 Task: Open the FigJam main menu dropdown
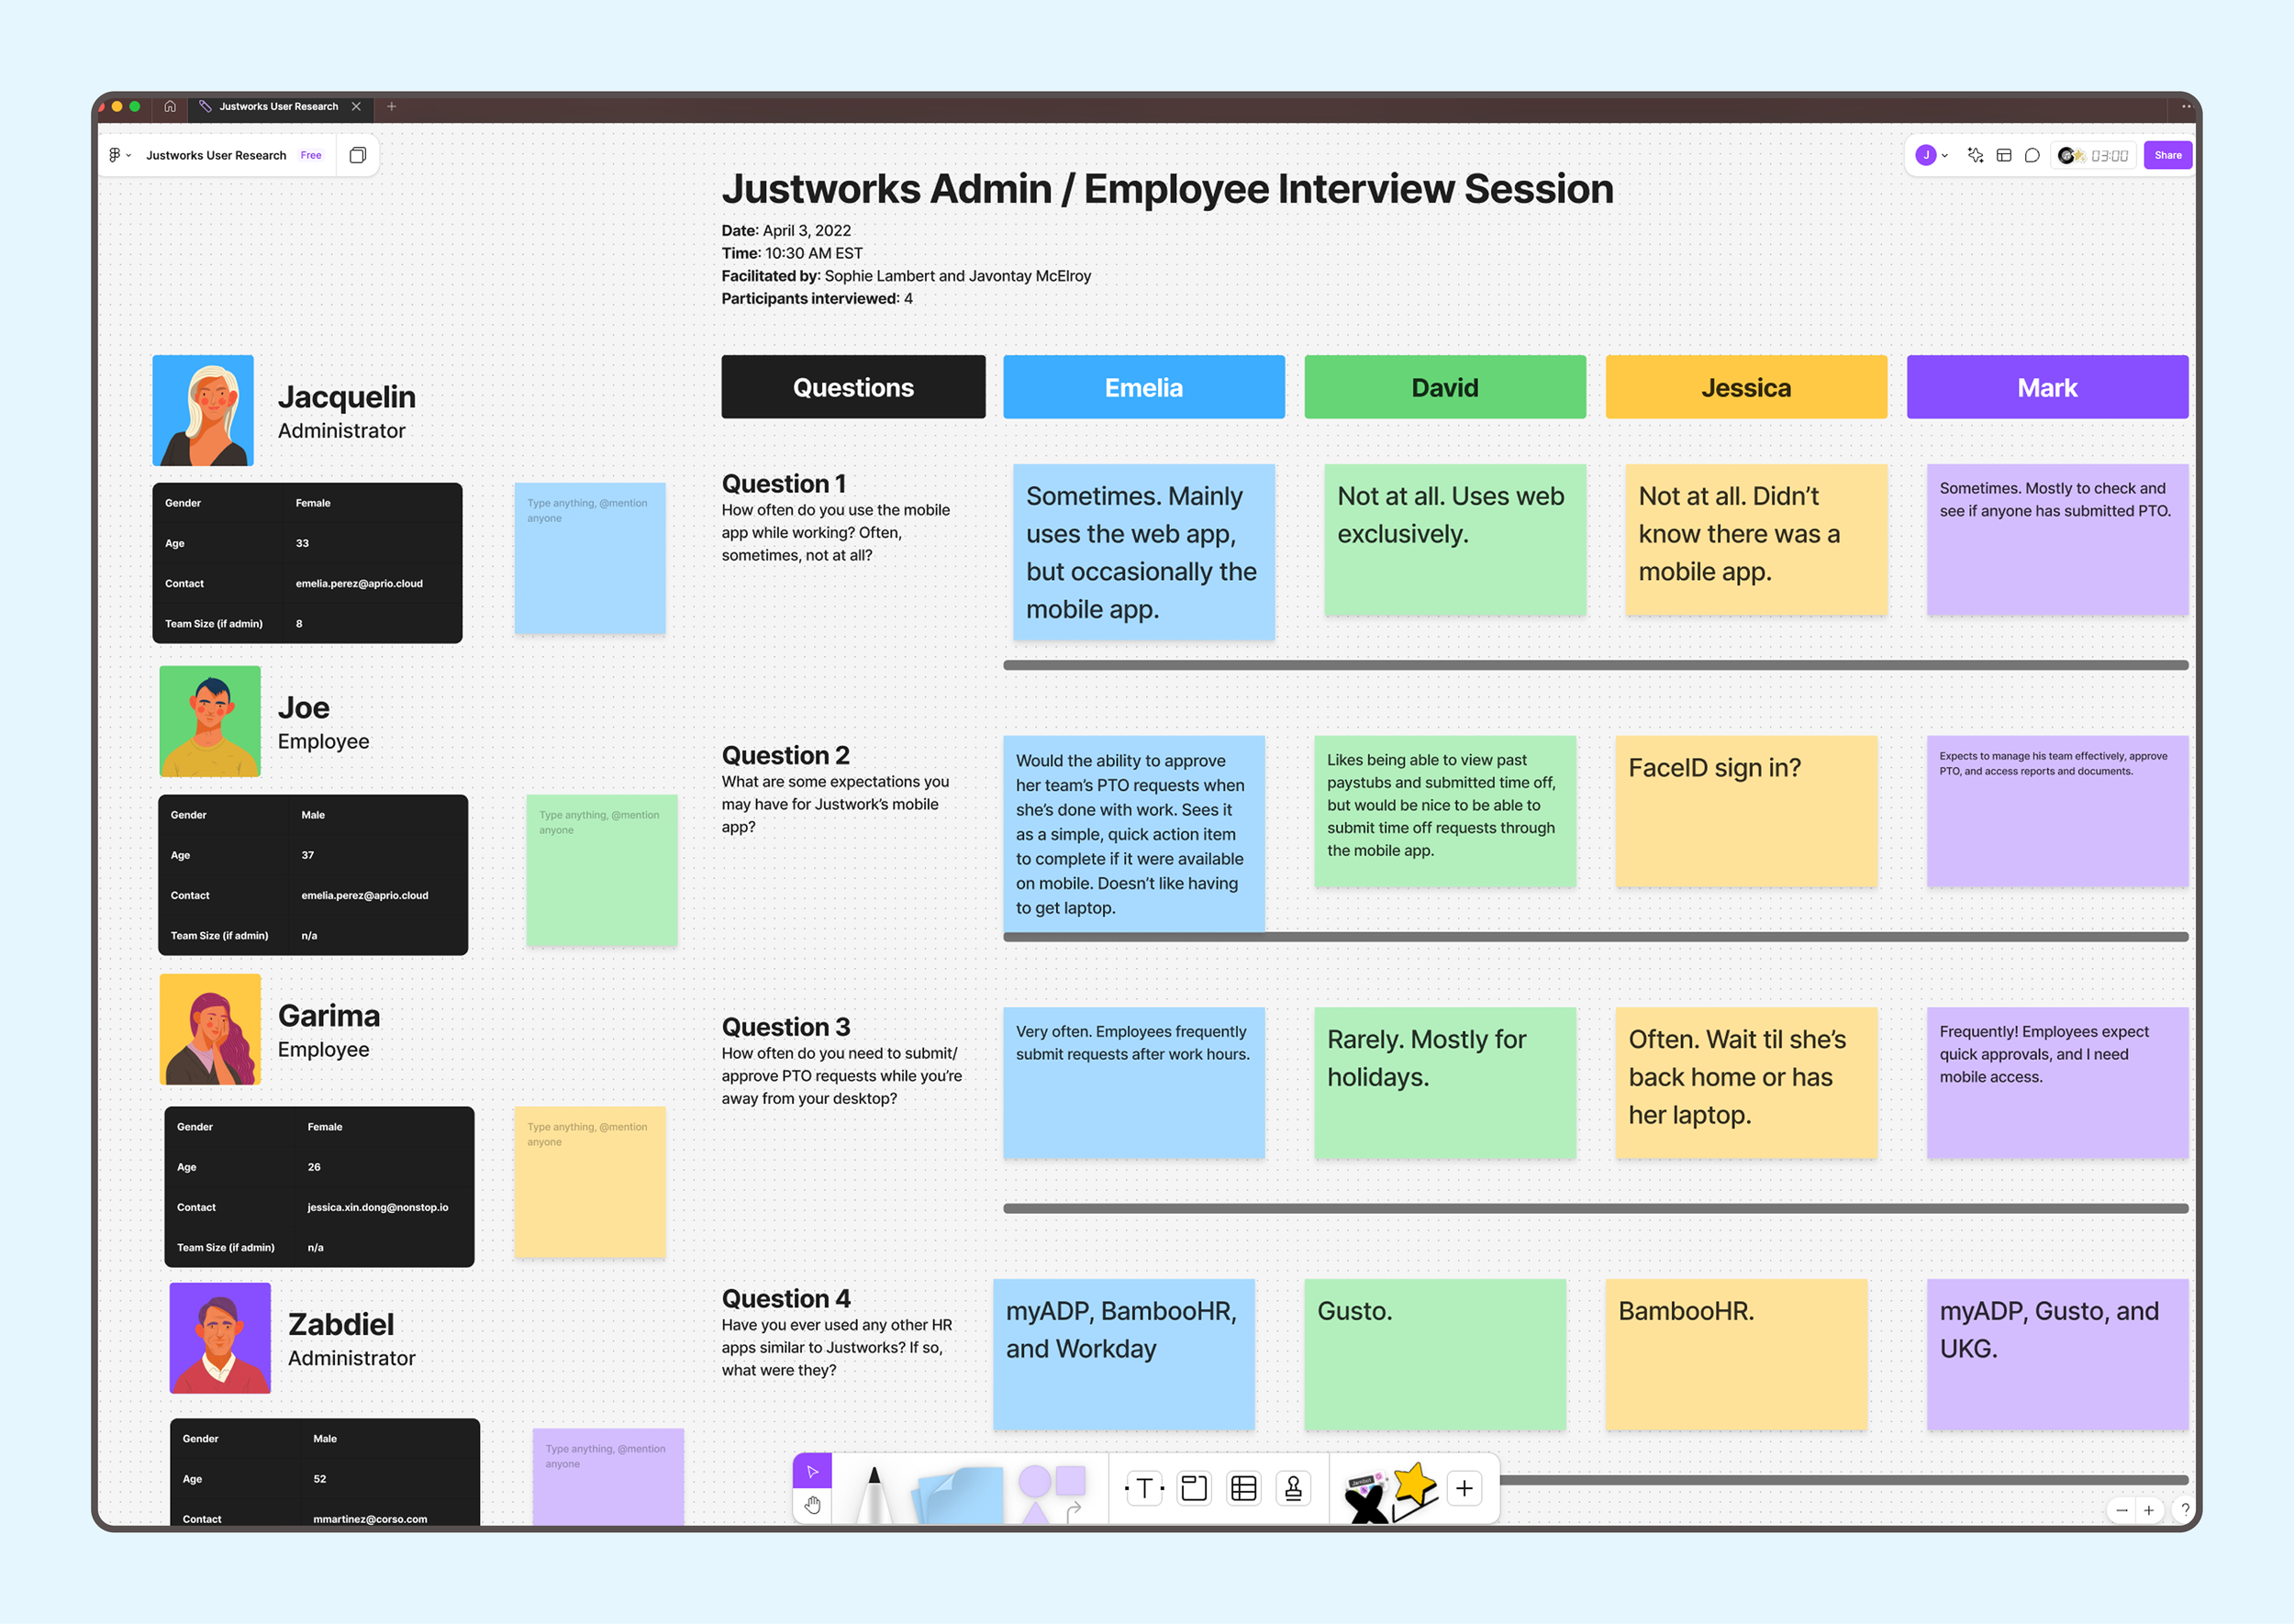[x=119, y=155]
